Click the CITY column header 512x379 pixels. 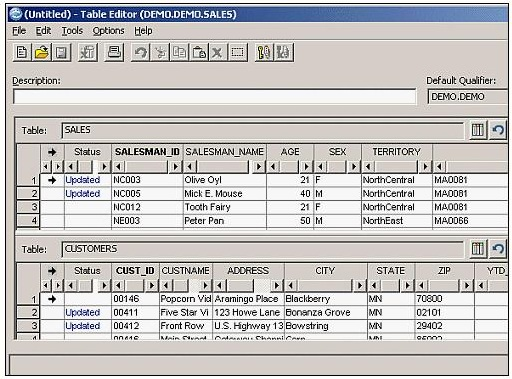[x=325, y=271]
